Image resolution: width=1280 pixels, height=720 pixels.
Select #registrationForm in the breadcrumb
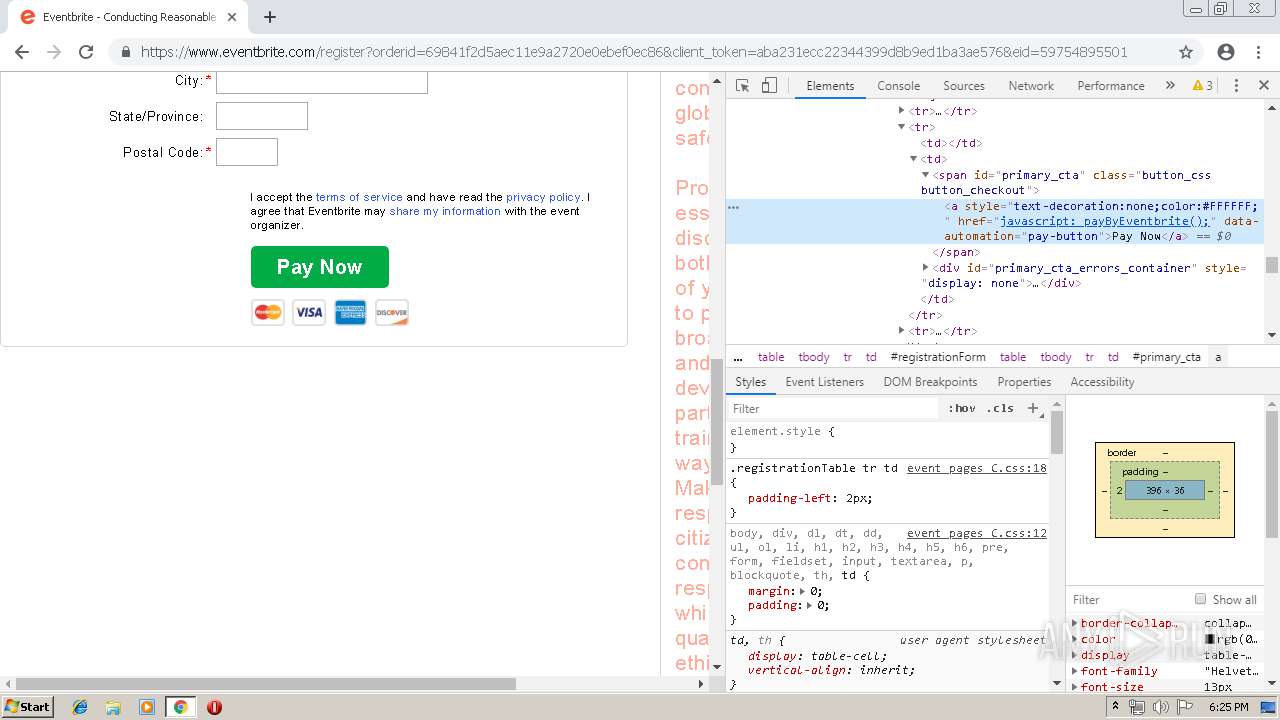[938, 357]
